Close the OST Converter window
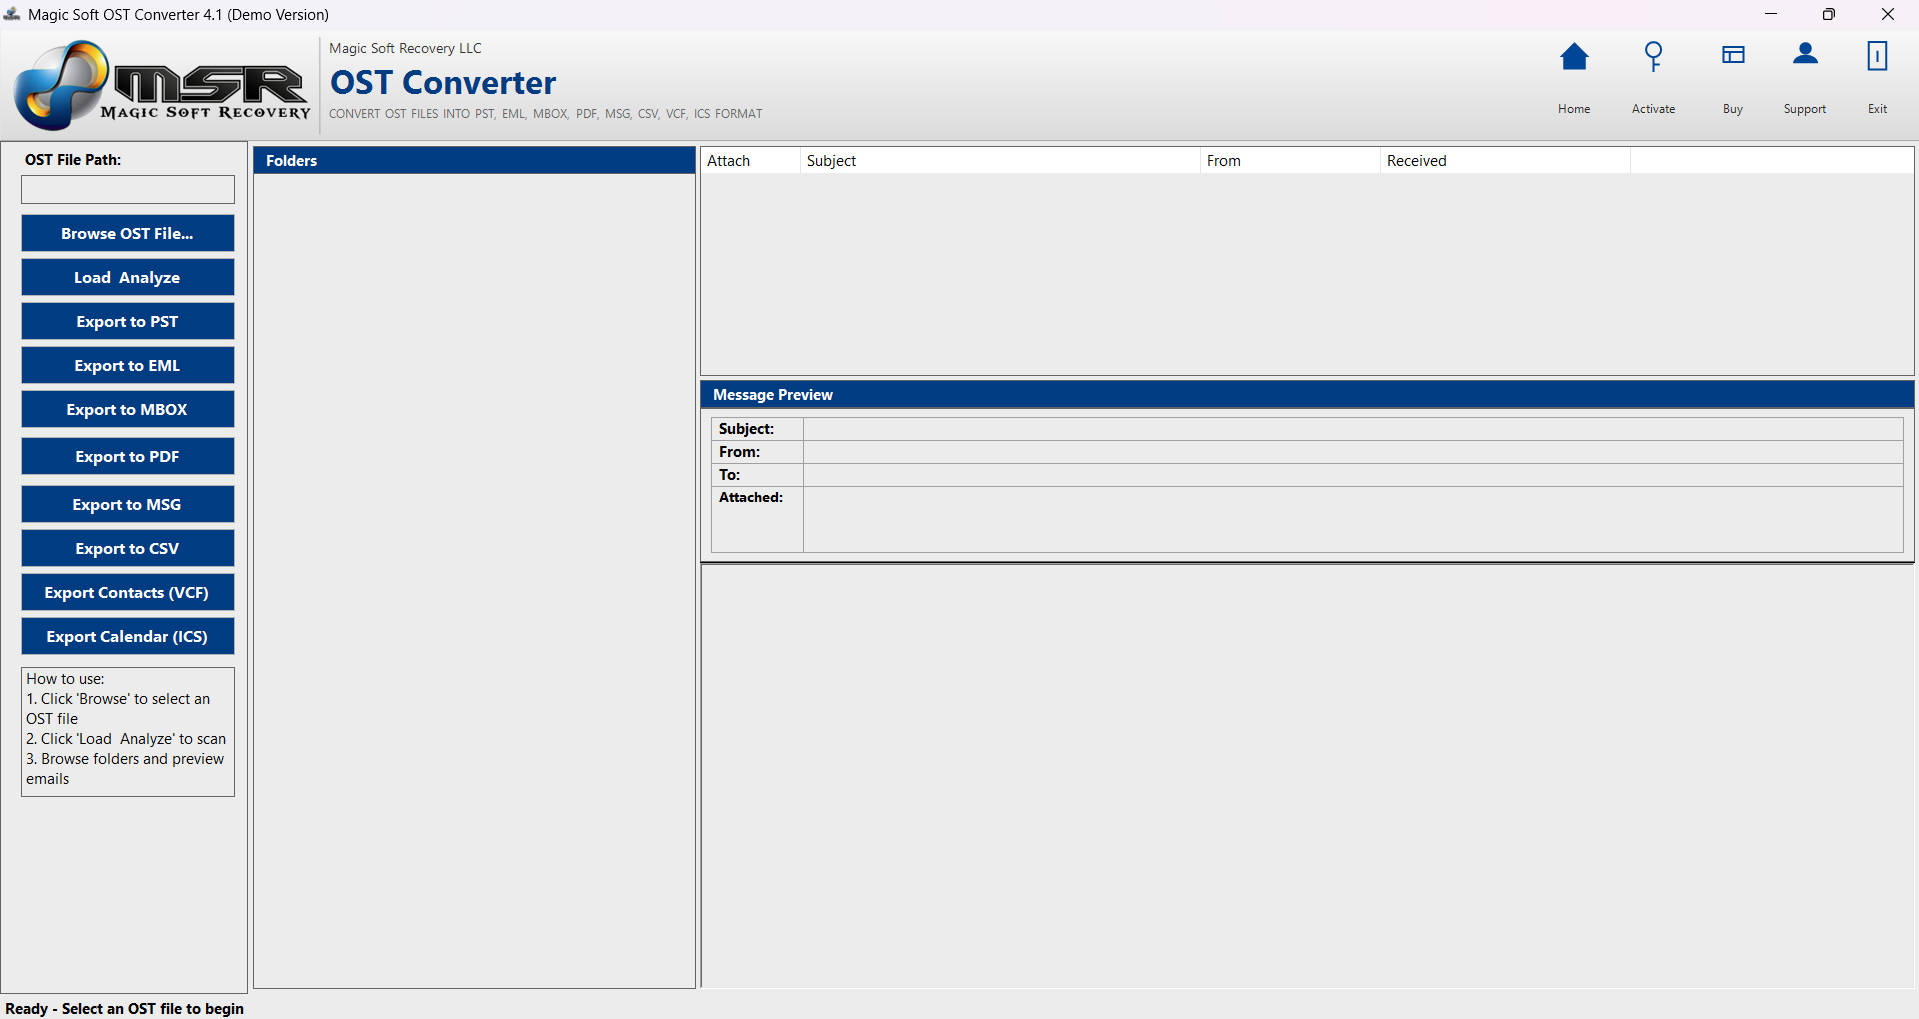The width and height of the screenshot is (1919, 1019). point(1888,14)
